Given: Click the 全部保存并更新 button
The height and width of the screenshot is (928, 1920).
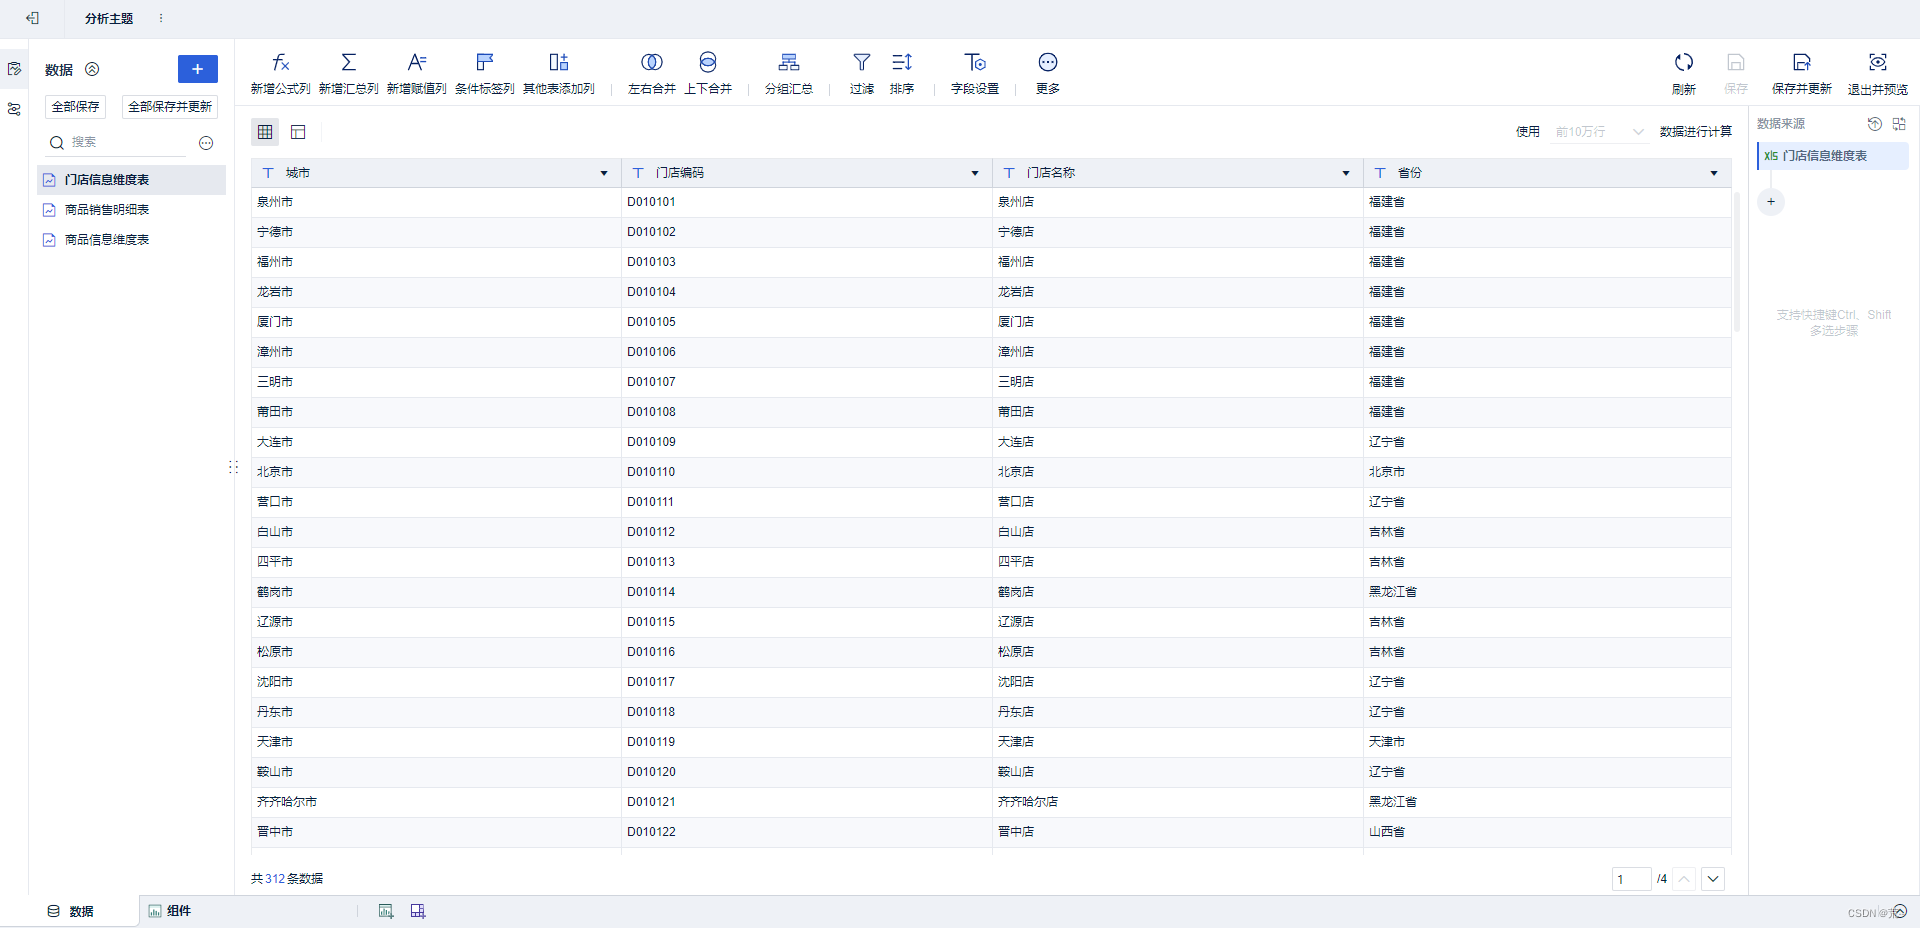Looking at the screenshot, I should pos(170,107).
